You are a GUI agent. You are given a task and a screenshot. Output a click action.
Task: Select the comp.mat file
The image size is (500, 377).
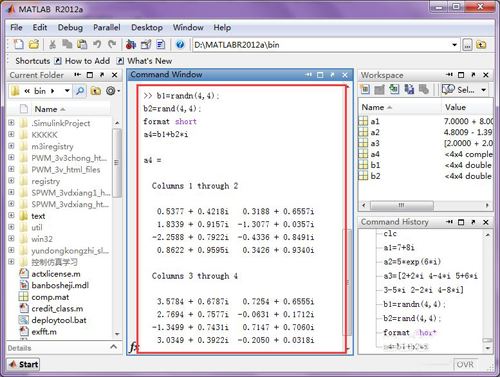pyautogui.click(x=50, y=297)
